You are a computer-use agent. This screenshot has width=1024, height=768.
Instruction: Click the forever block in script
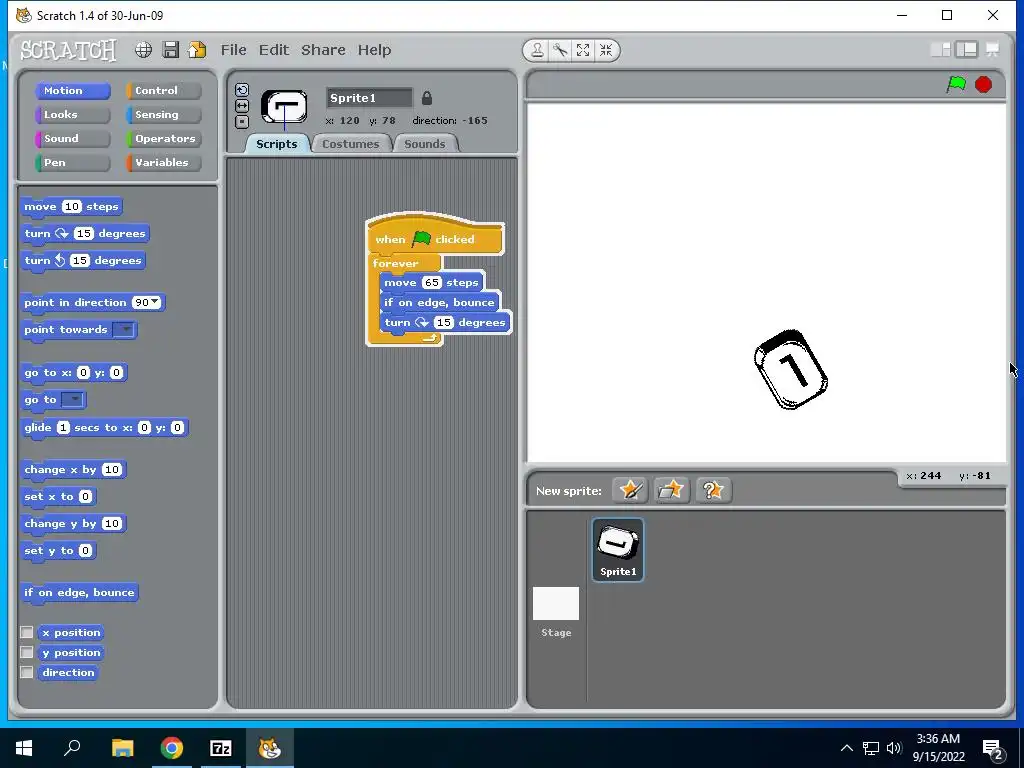coord(396,263)
